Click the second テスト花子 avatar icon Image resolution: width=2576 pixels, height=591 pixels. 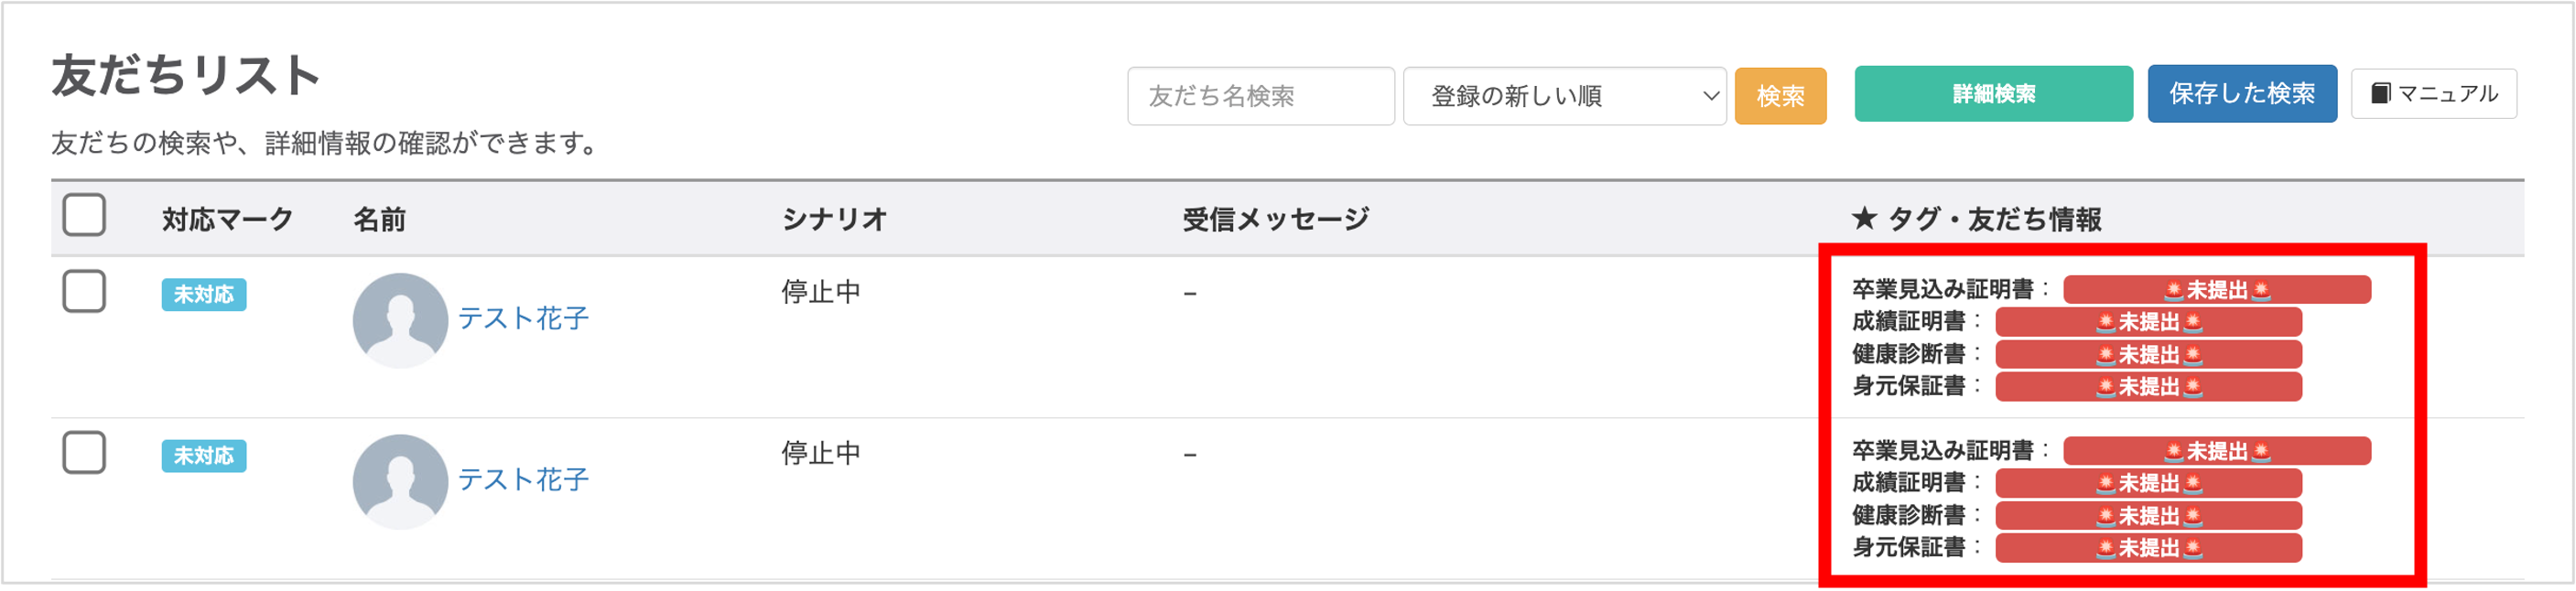pyautogui.click(x=400, y=481)
